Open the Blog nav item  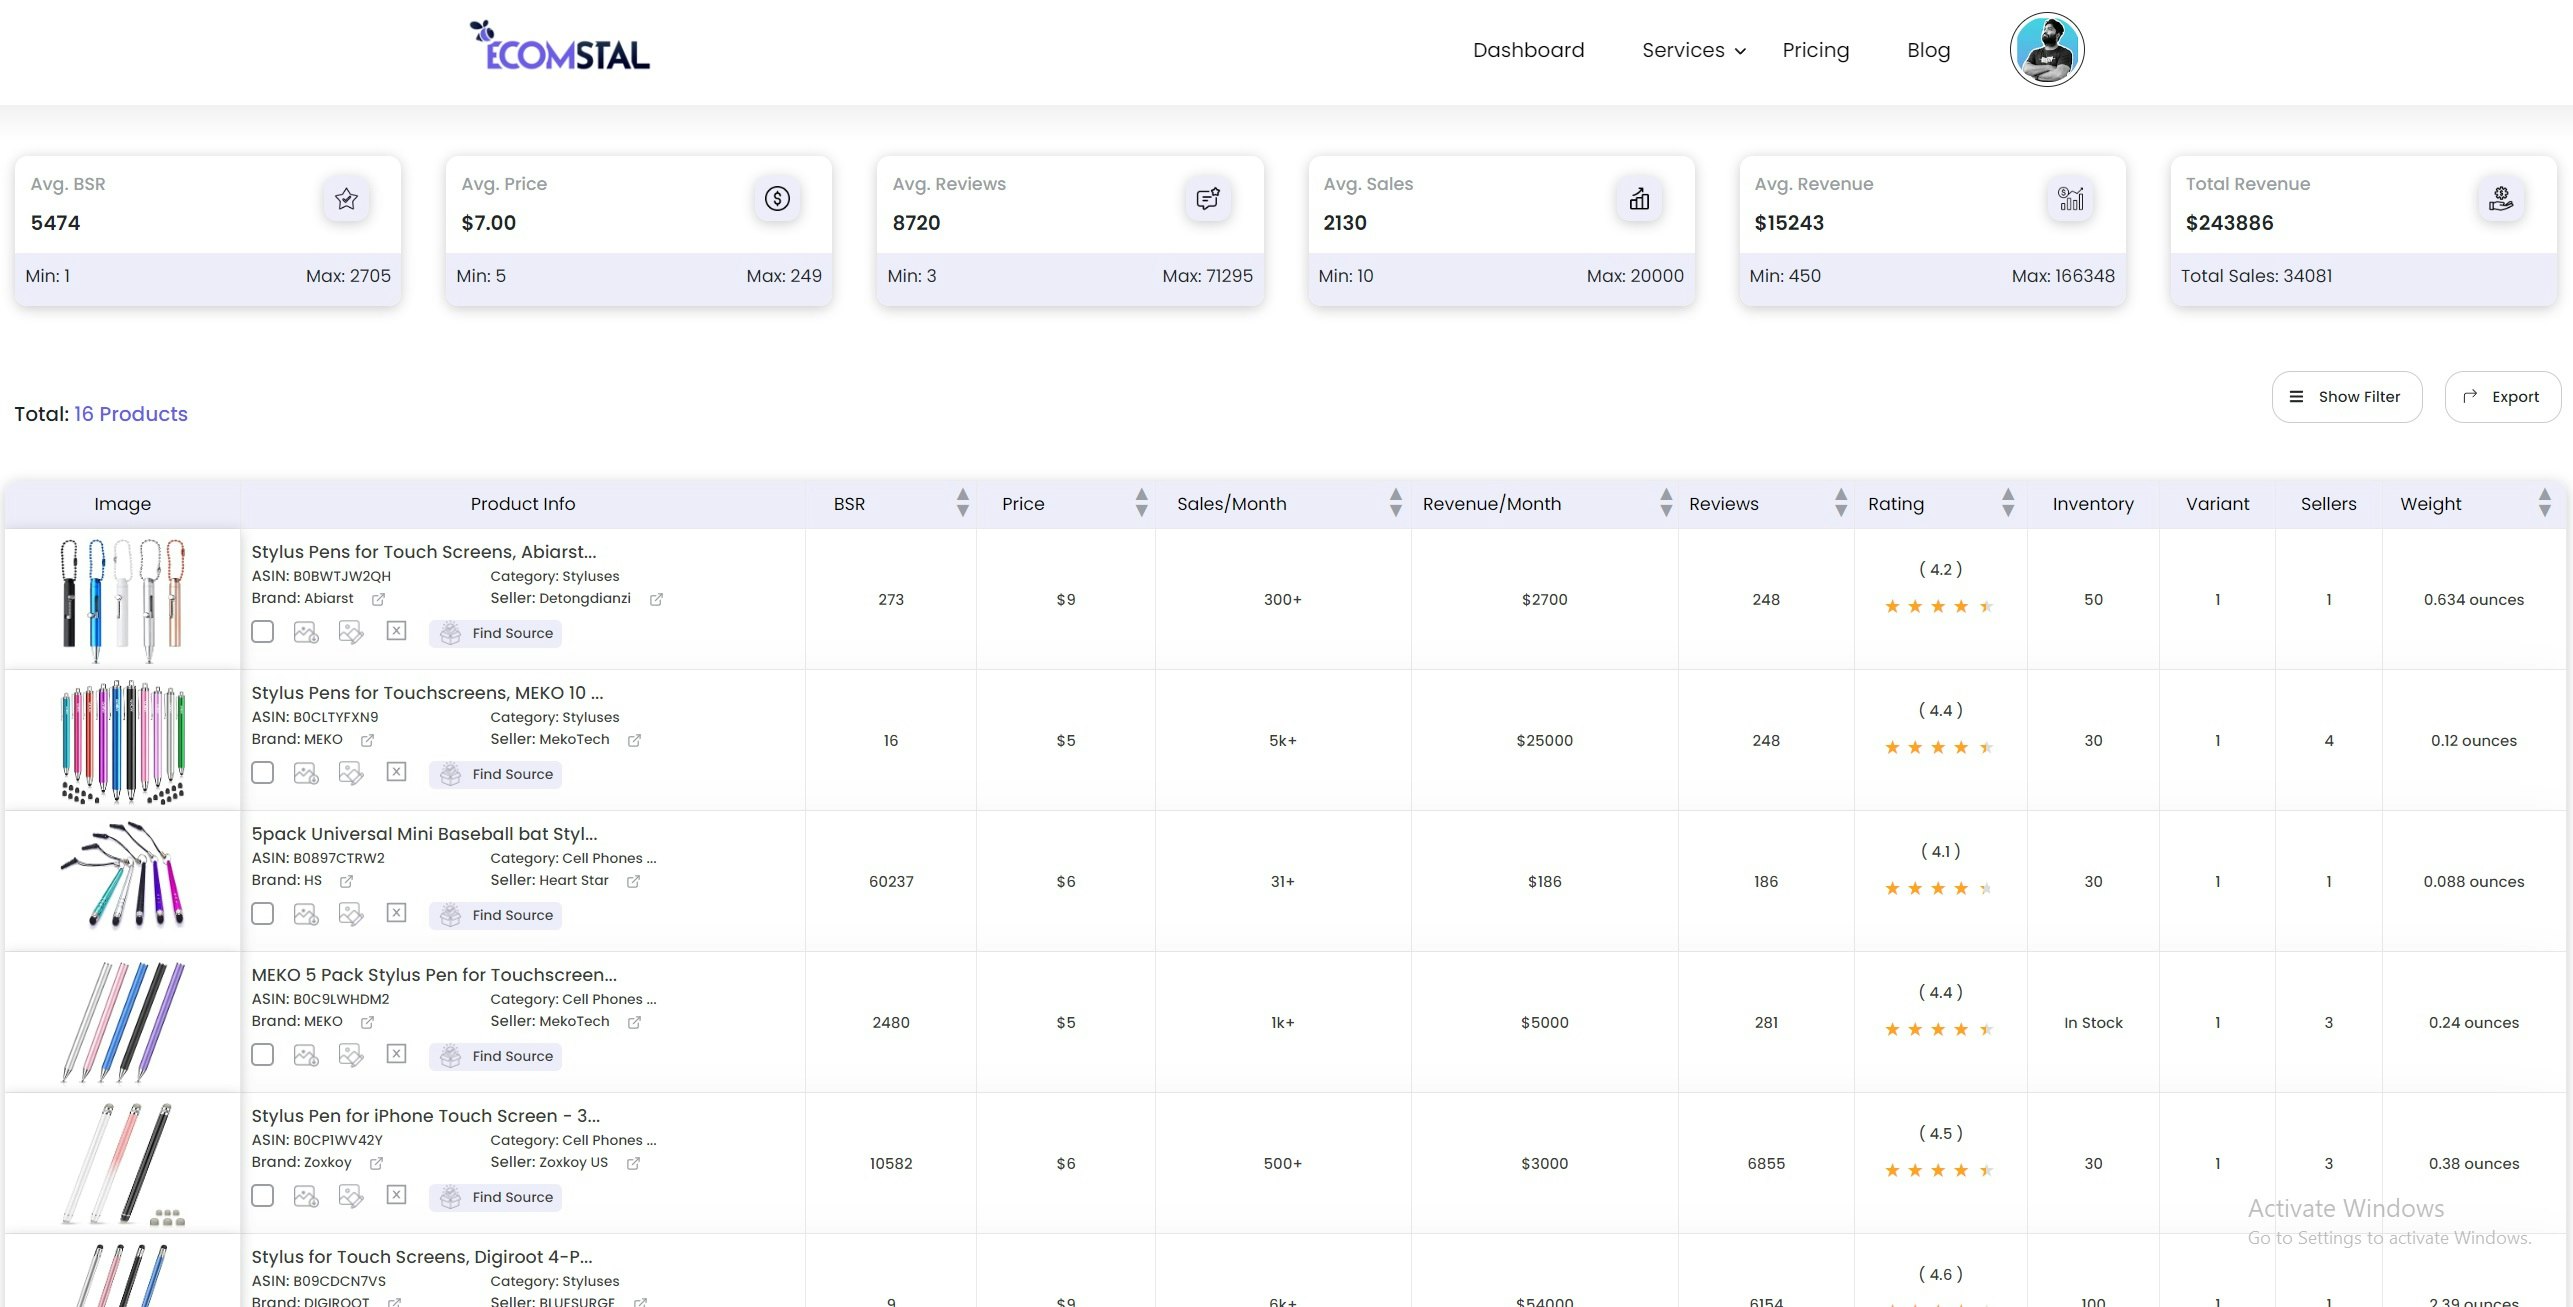[x=1928, y=50]
